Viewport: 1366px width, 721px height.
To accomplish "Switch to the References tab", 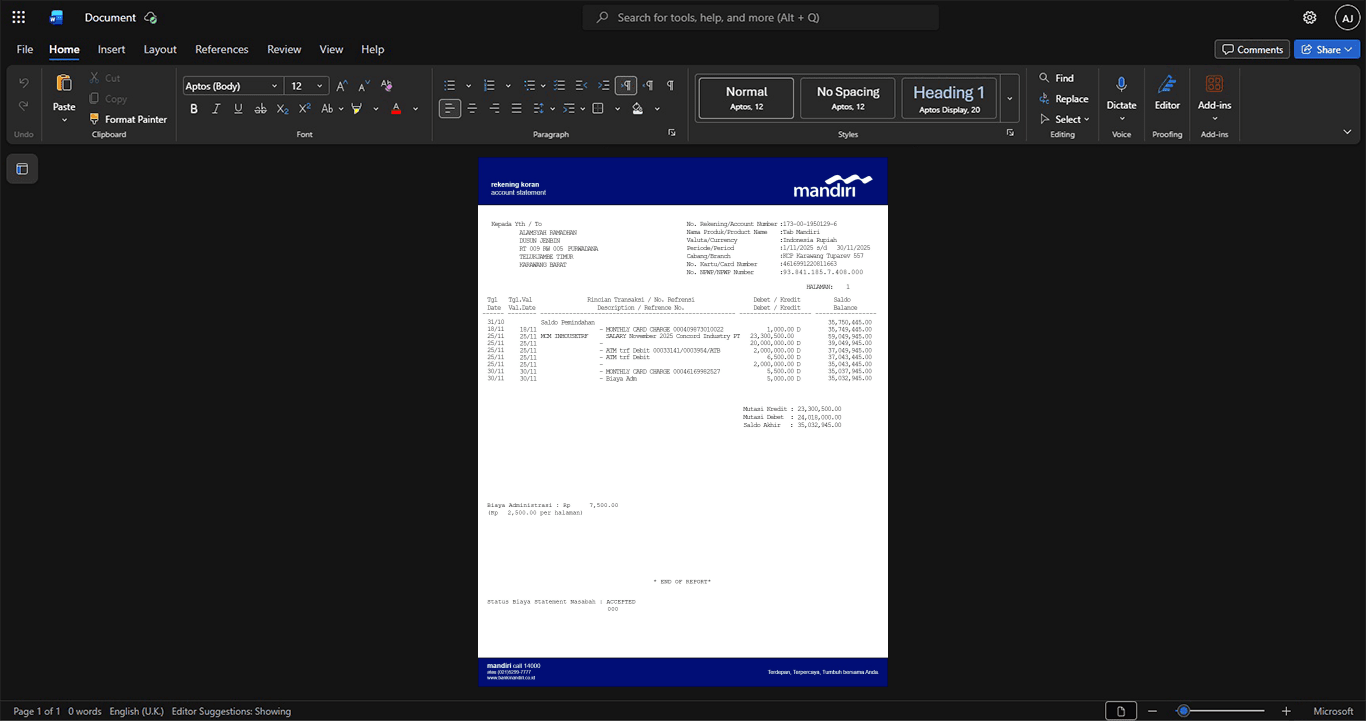I will 221,49.
